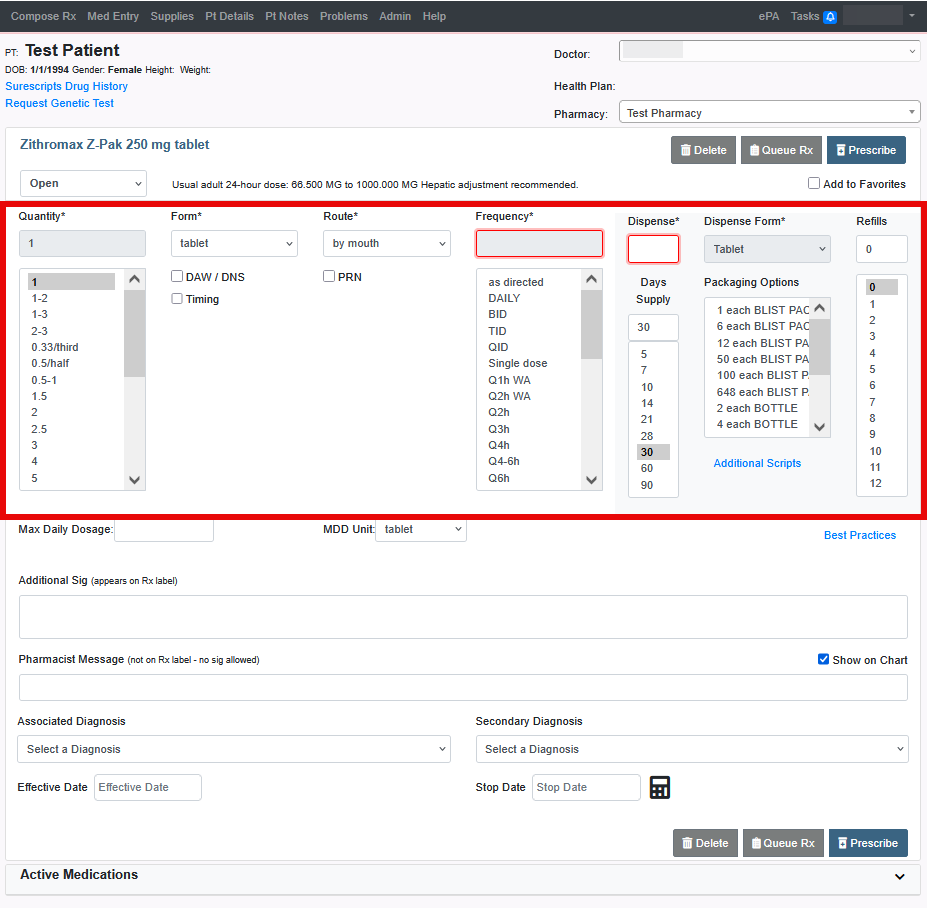Screen dimensions: 927x908
Task: Enable the DAW / DNS checkbox
Action: [x=176, y=276]
